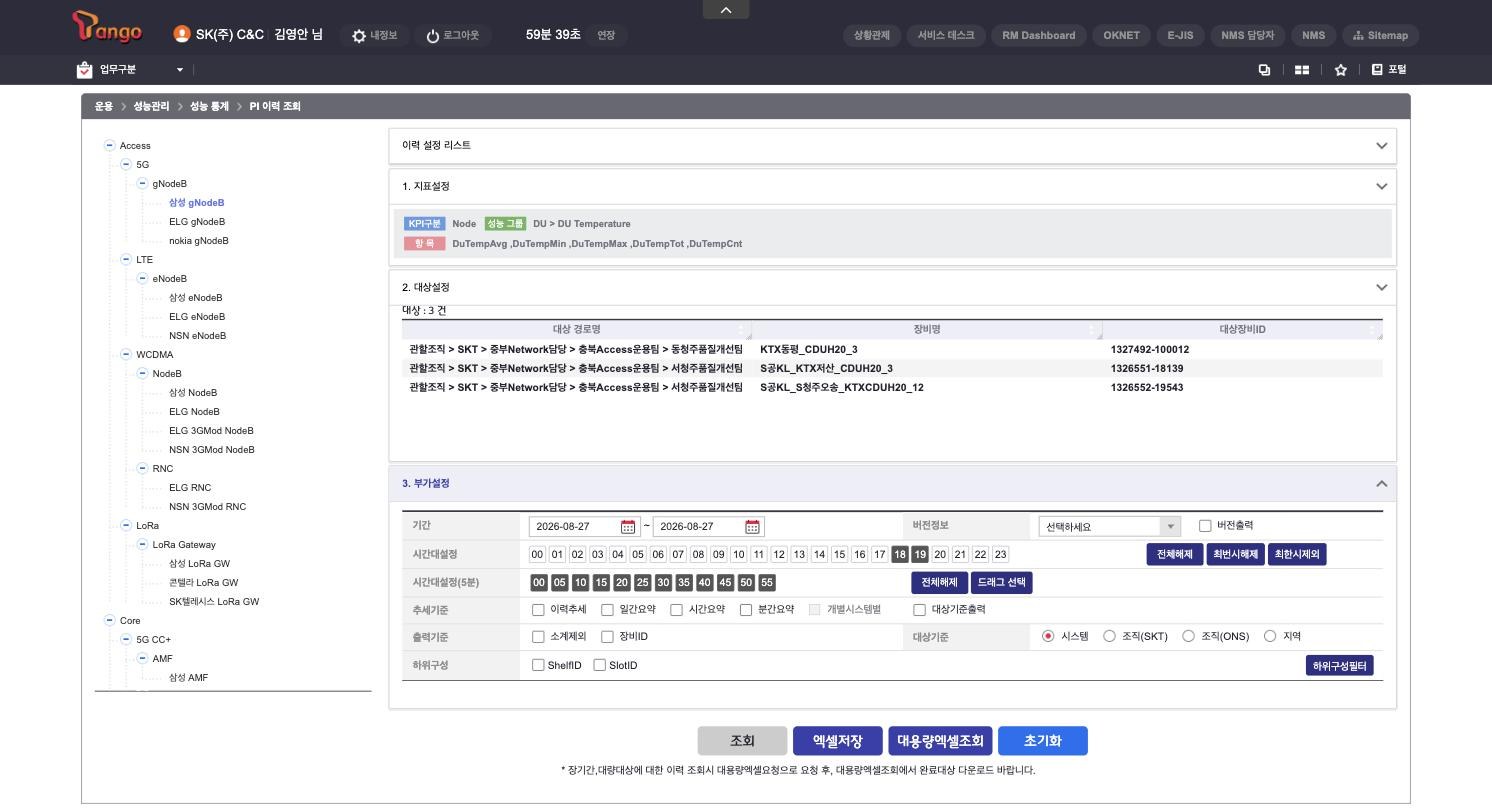Image resolution: width=1492 pixels, height=812 pixels.
Task: Open the start date calendar picker
Action: coord(628,527)
